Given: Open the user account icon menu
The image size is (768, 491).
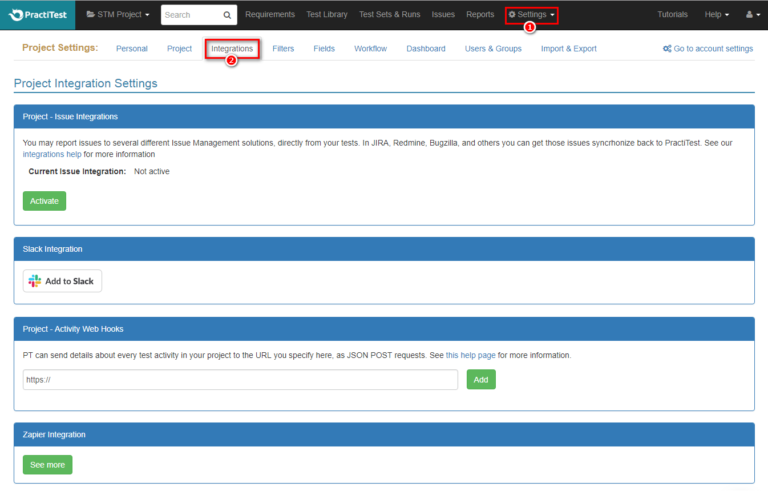Looking at the screenshot, I should [753, 15].
